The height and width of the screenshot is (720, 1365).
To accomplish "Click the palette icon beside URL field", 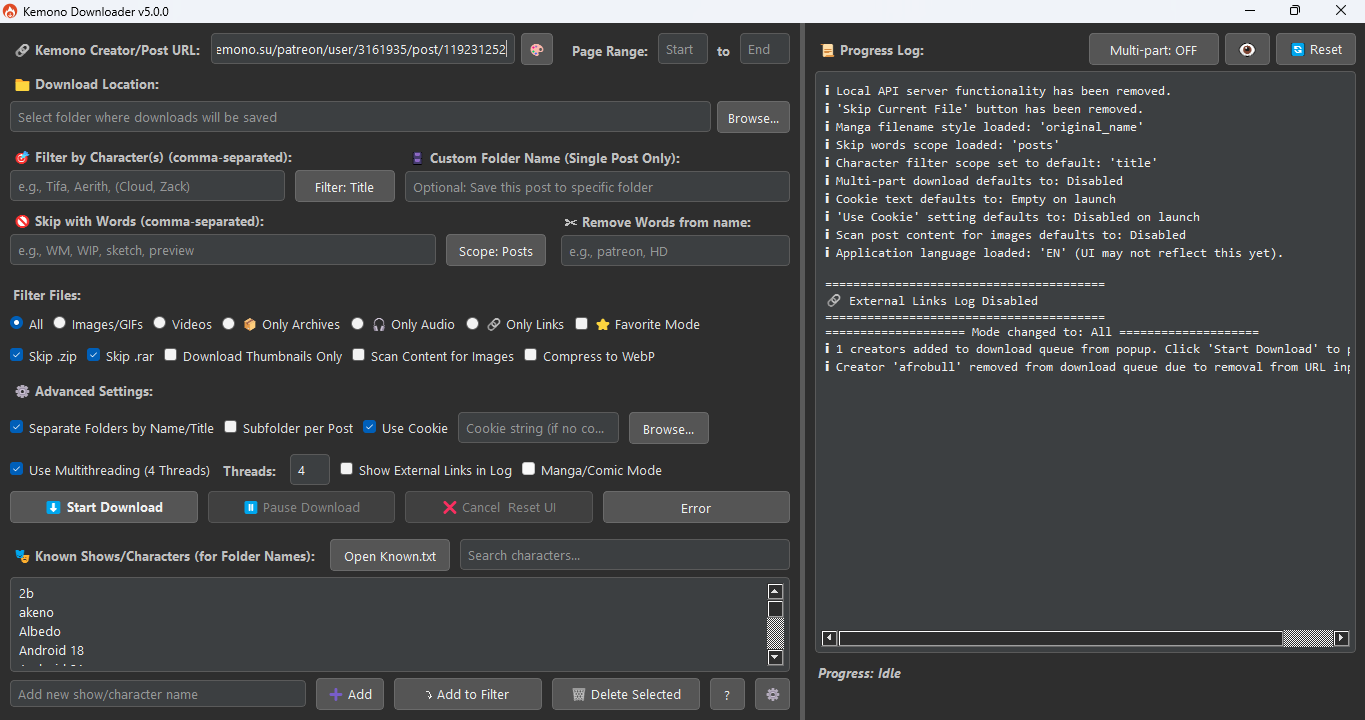I will pyautogui.click(x=537, y=50).
